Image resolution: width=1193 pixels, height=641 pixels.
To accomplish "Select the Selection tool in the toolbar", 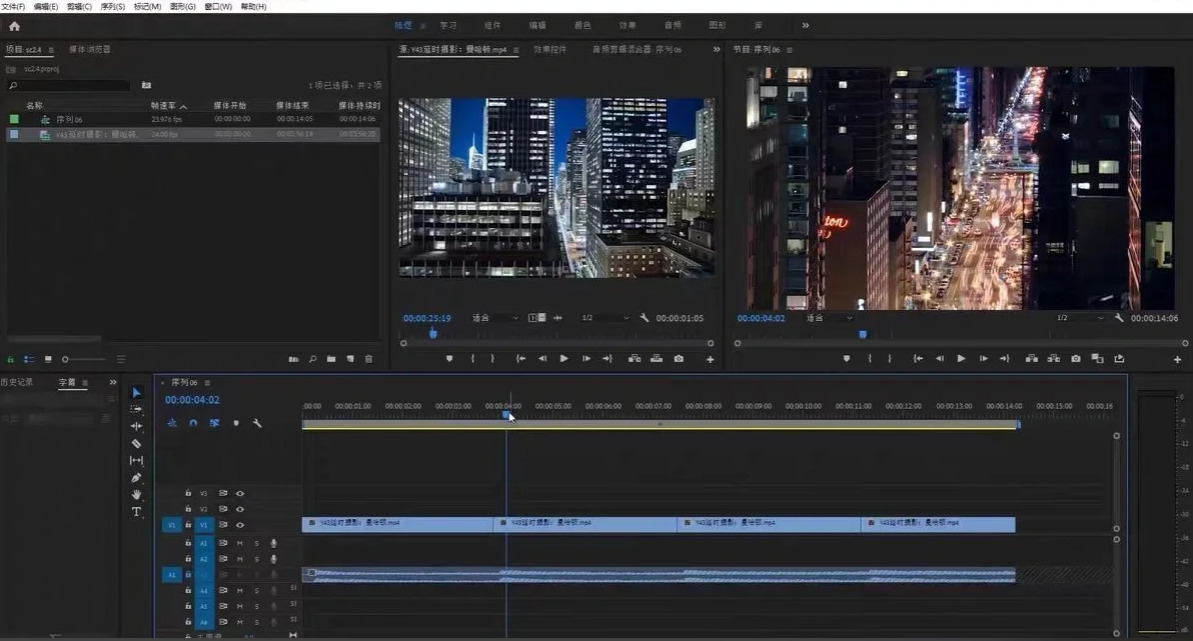I will (136, 393).
